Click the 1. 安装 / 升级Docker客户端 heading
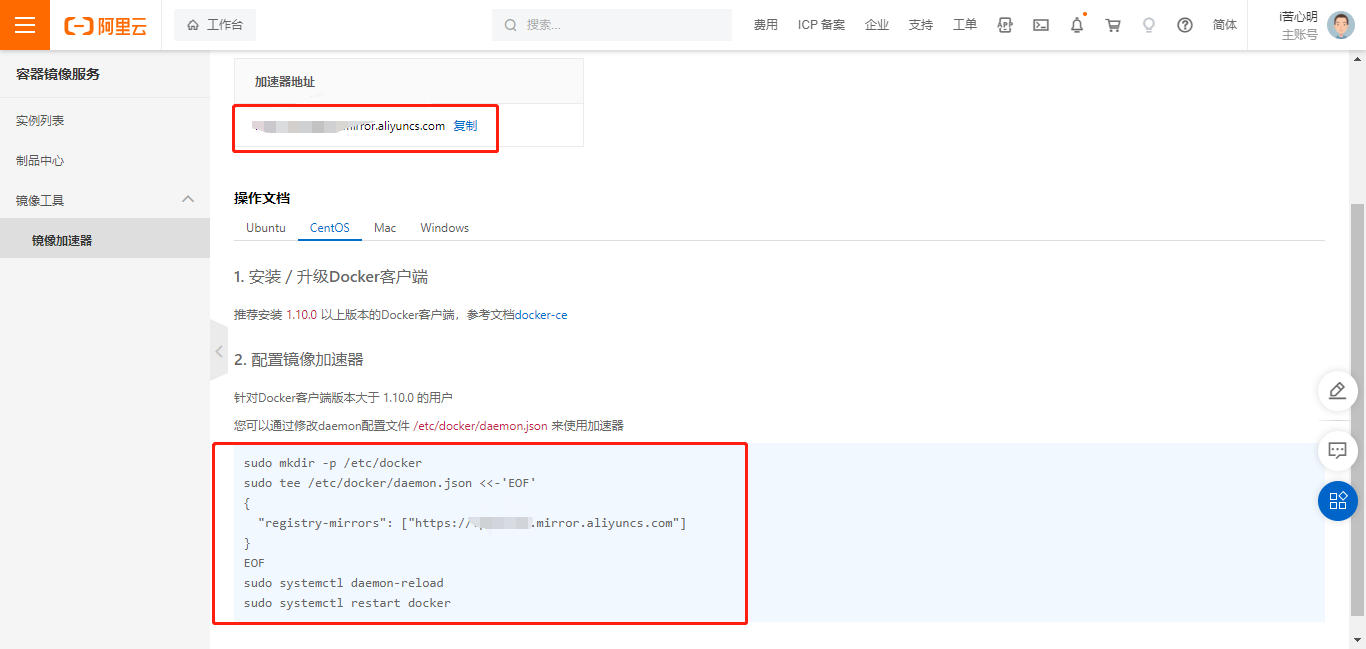1366x649 pixels. pyautogui.click(x=331, y=277)
